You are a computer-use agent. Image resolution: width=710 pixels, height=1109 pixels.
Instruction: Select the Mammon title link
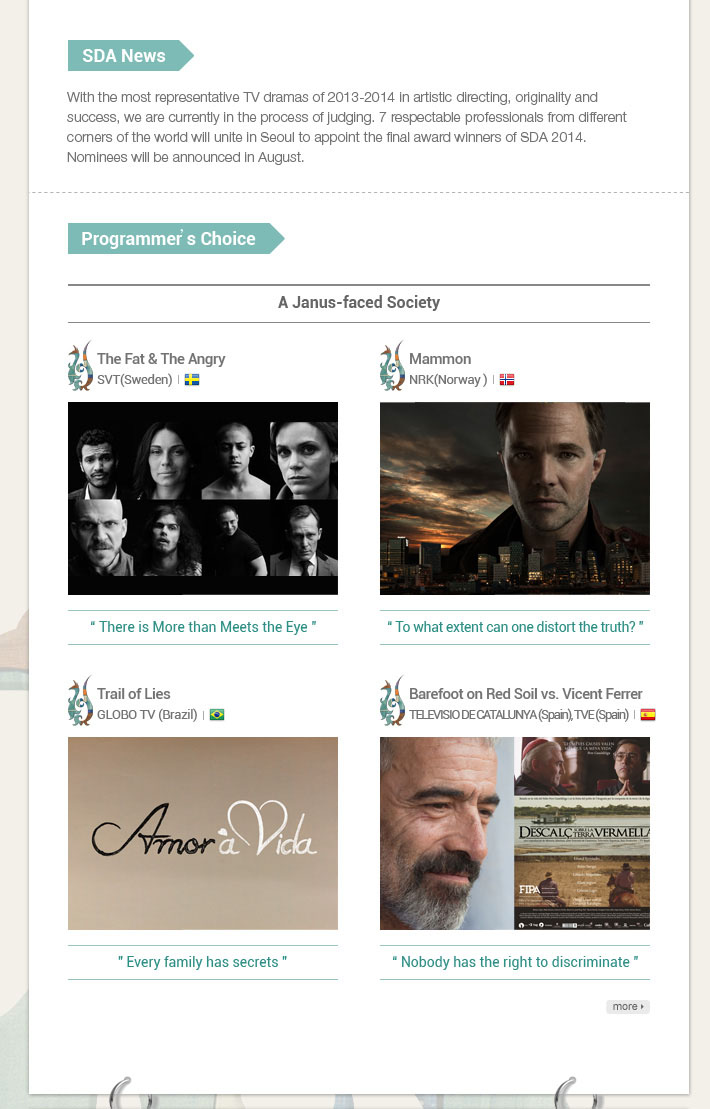point(440,359)
